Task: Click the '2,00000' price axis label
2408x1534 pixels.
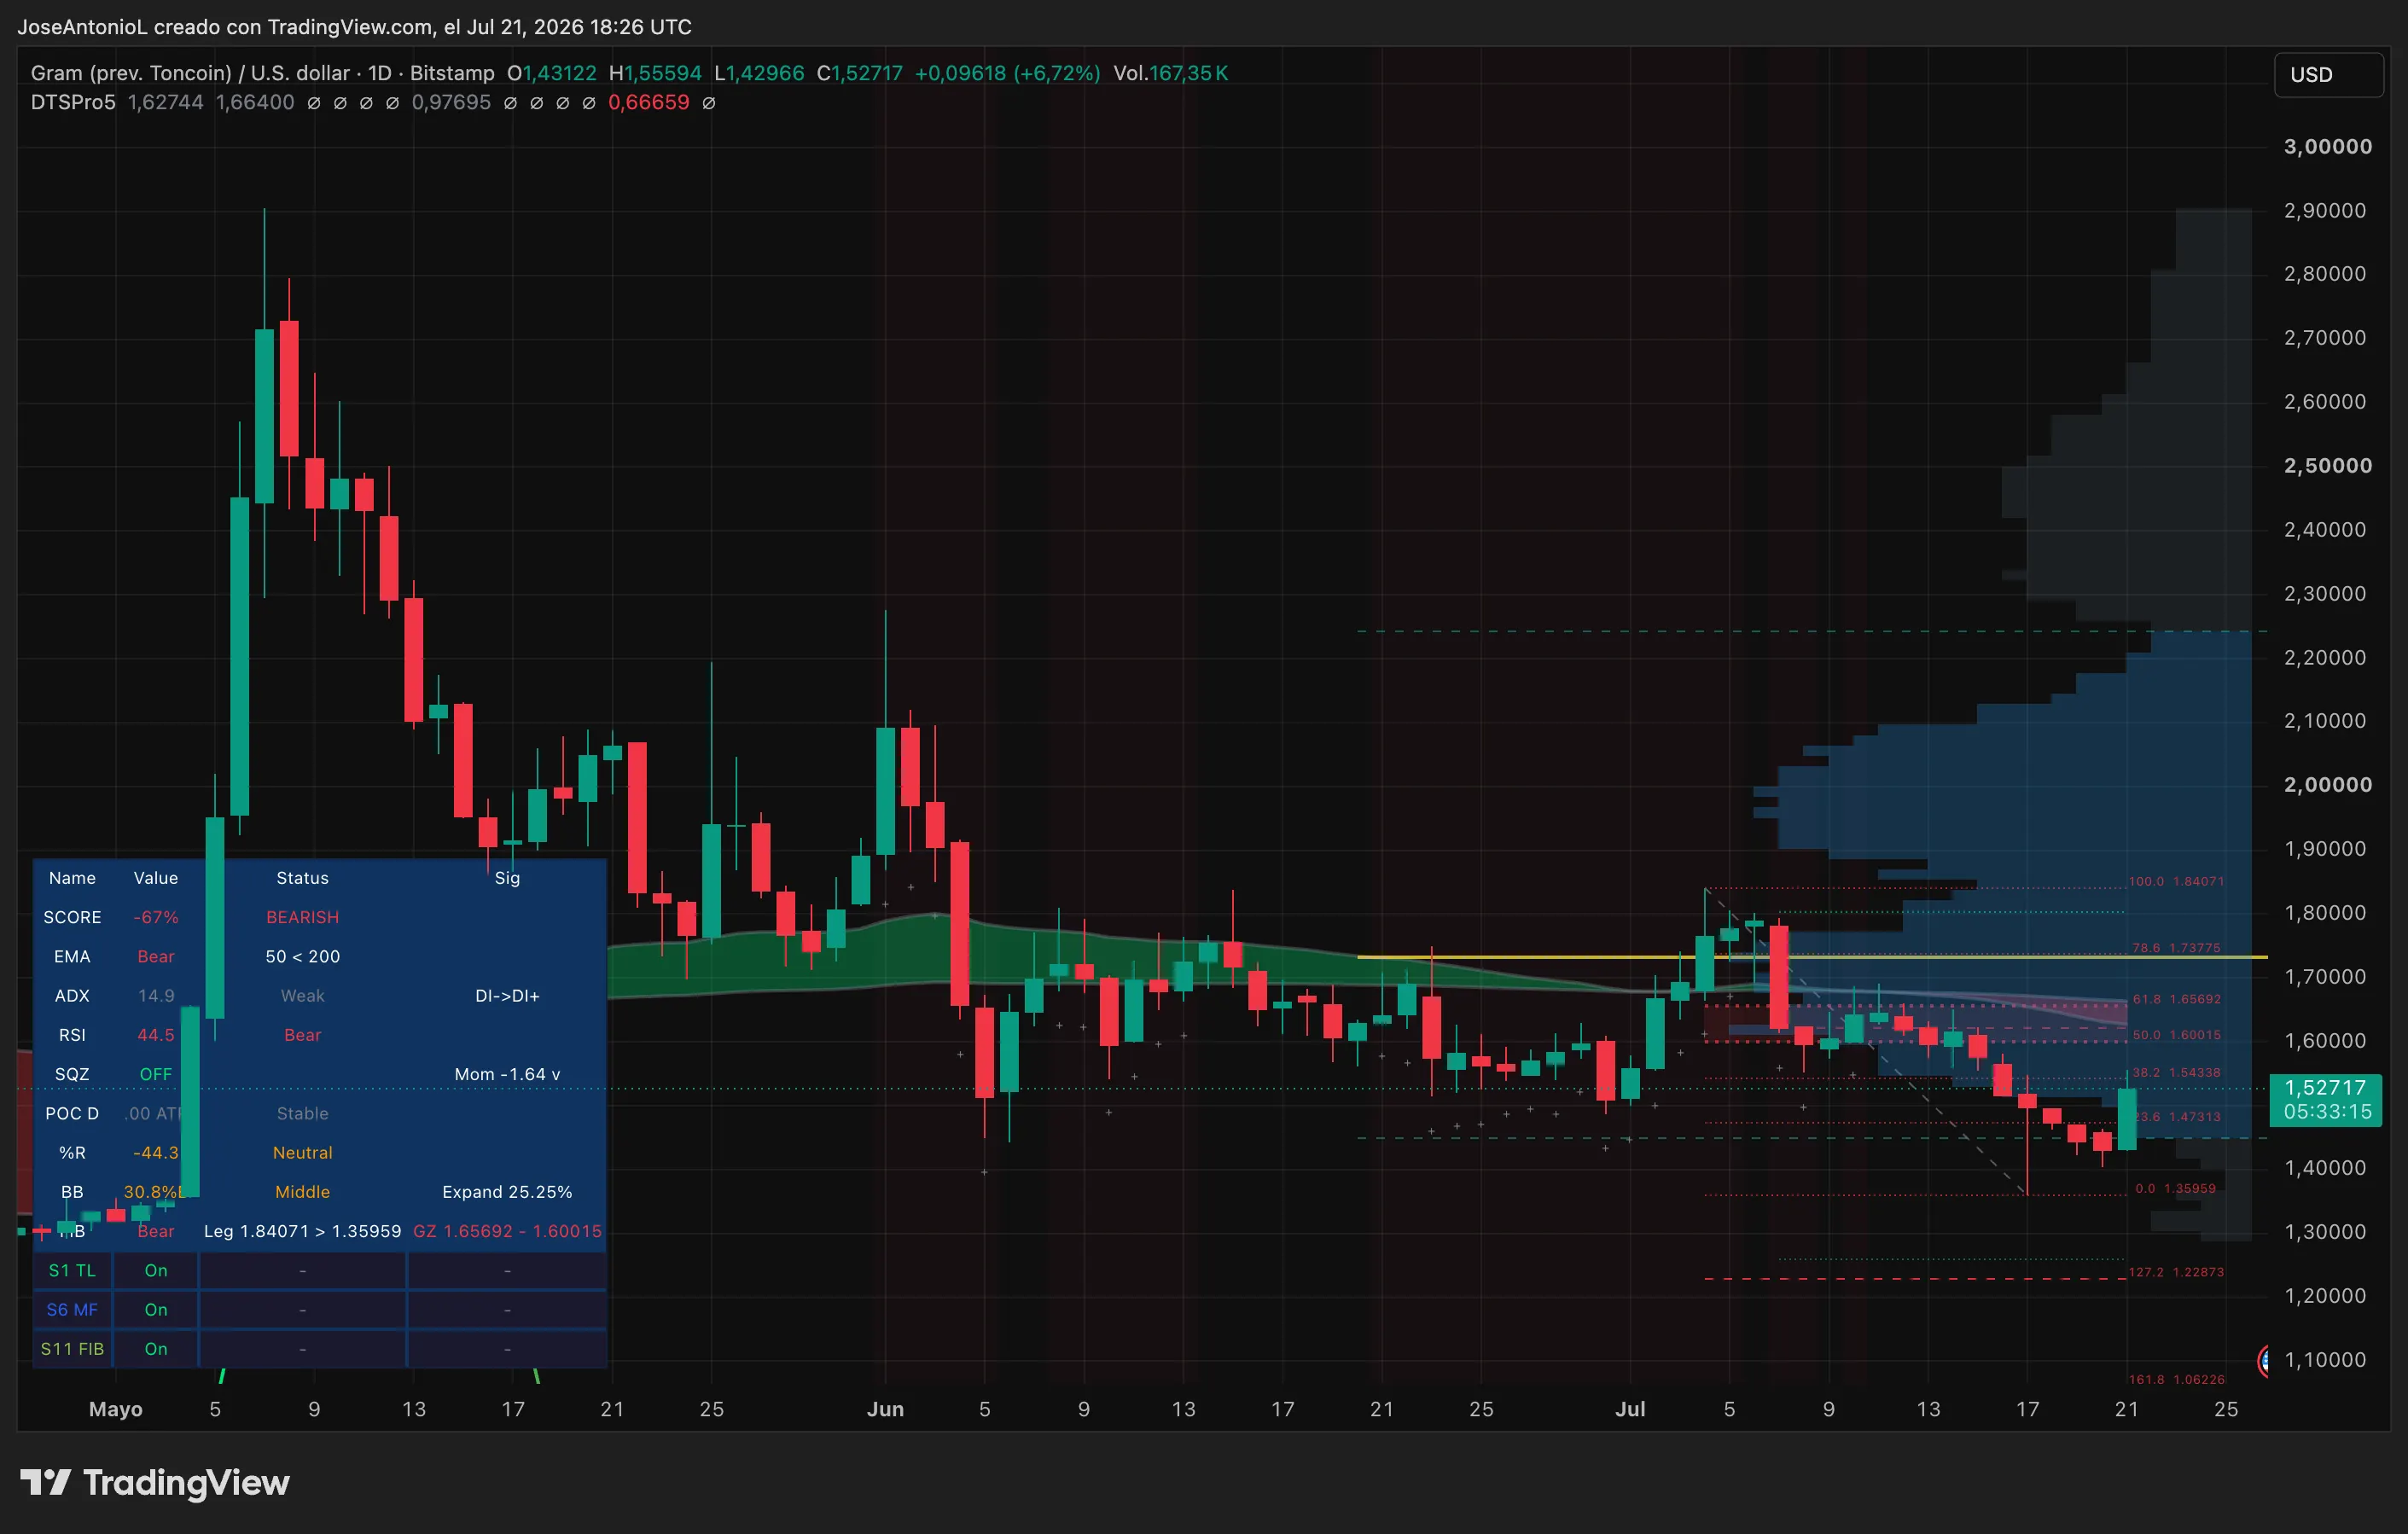Action: pos(2327,784)
